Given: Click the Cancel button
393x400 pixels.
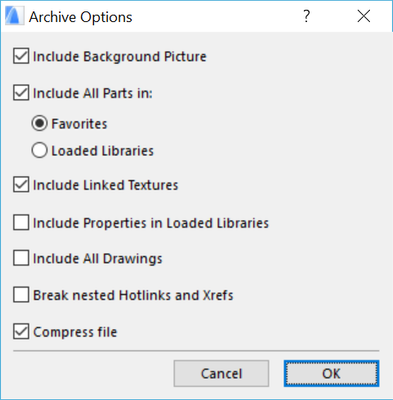Looking at the screenshot, I should pyautogui.click(x=221, y=373).
